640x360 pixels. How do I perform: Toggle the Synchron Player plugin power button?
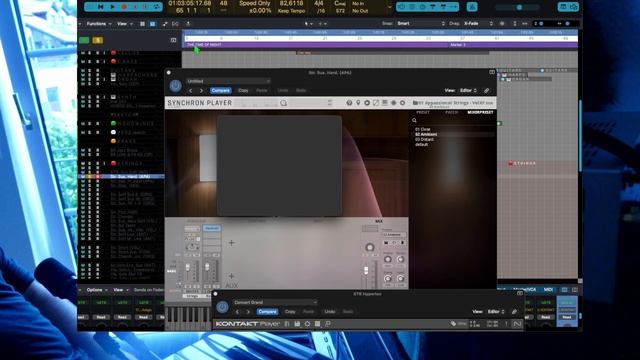coord(176,86)
